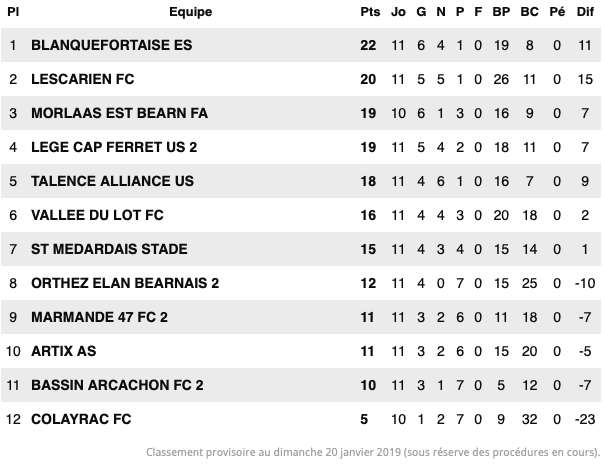Click the Pts column header
Viewport: 604px width, 467px height.
pyautogui.click(x=370, y=12)
